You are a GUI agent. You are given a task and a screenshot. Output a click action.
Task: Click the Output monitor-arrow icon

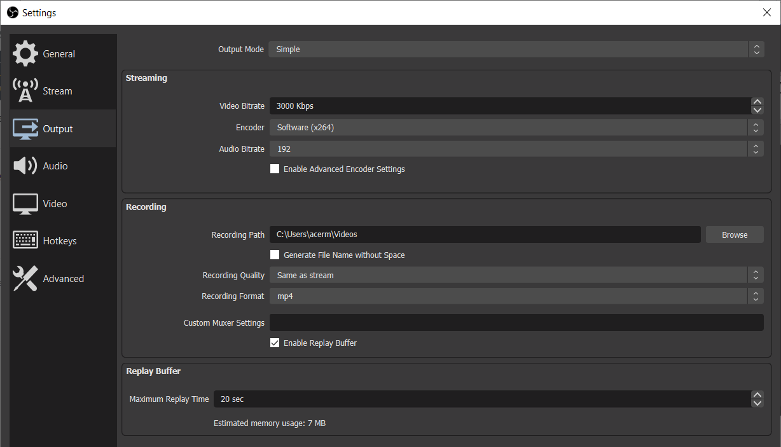coord(25,129)
